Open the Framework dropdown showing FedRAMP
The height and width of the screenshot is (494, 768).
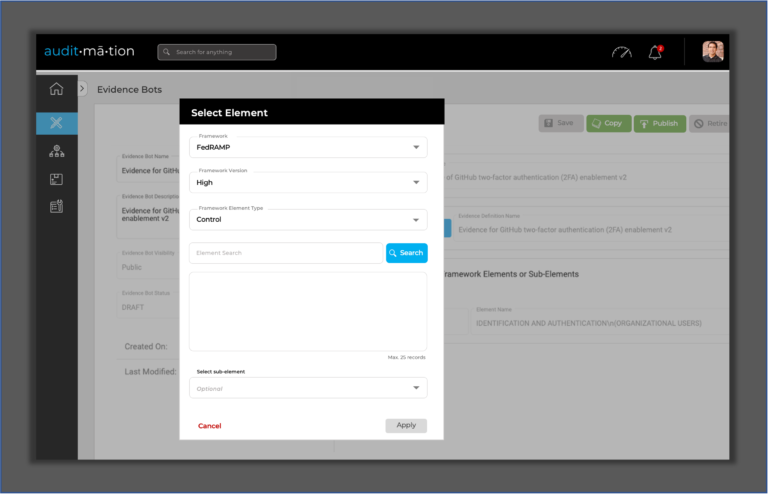(308, 148)
